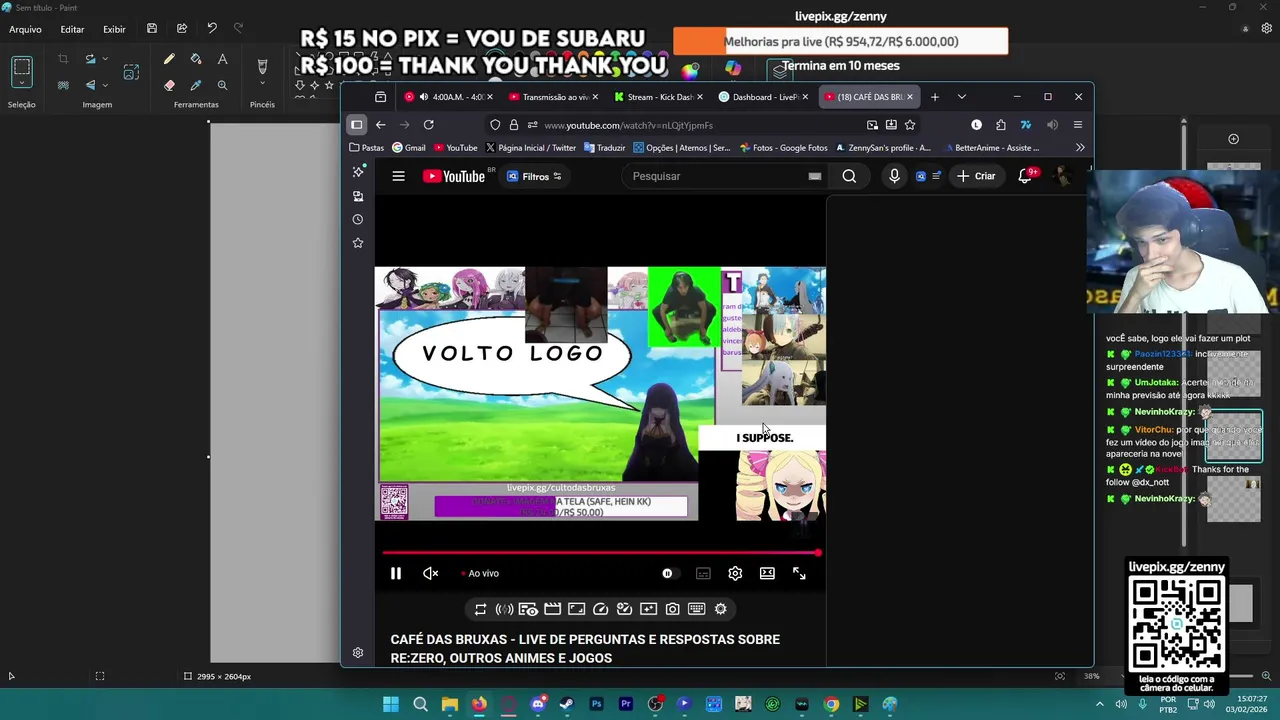Open the browser hamburger menu
Screen dimensions: 1280x720
click(1078, 125)
